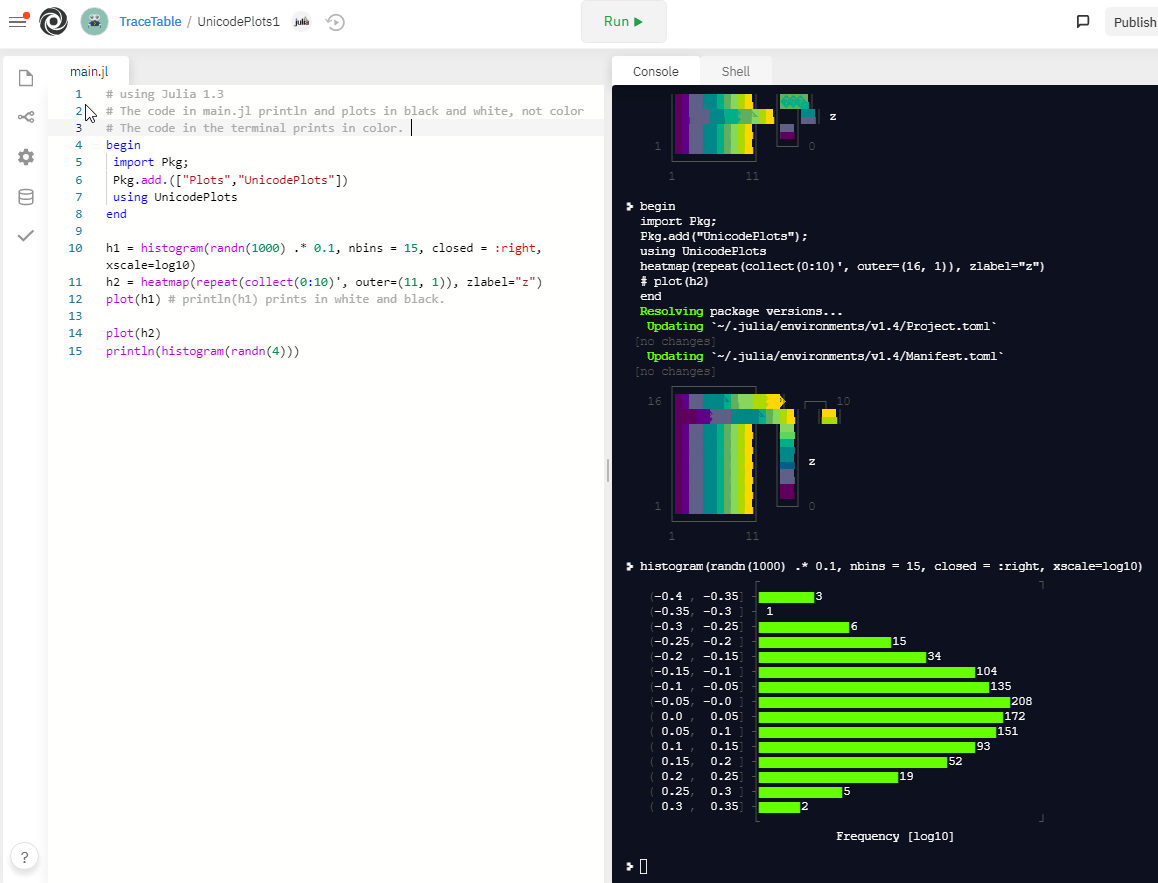The width and height of the screenshot is (1158, 883).
Task: Click the Manifest.toml path in console
Action: click(x=857, y=356)
